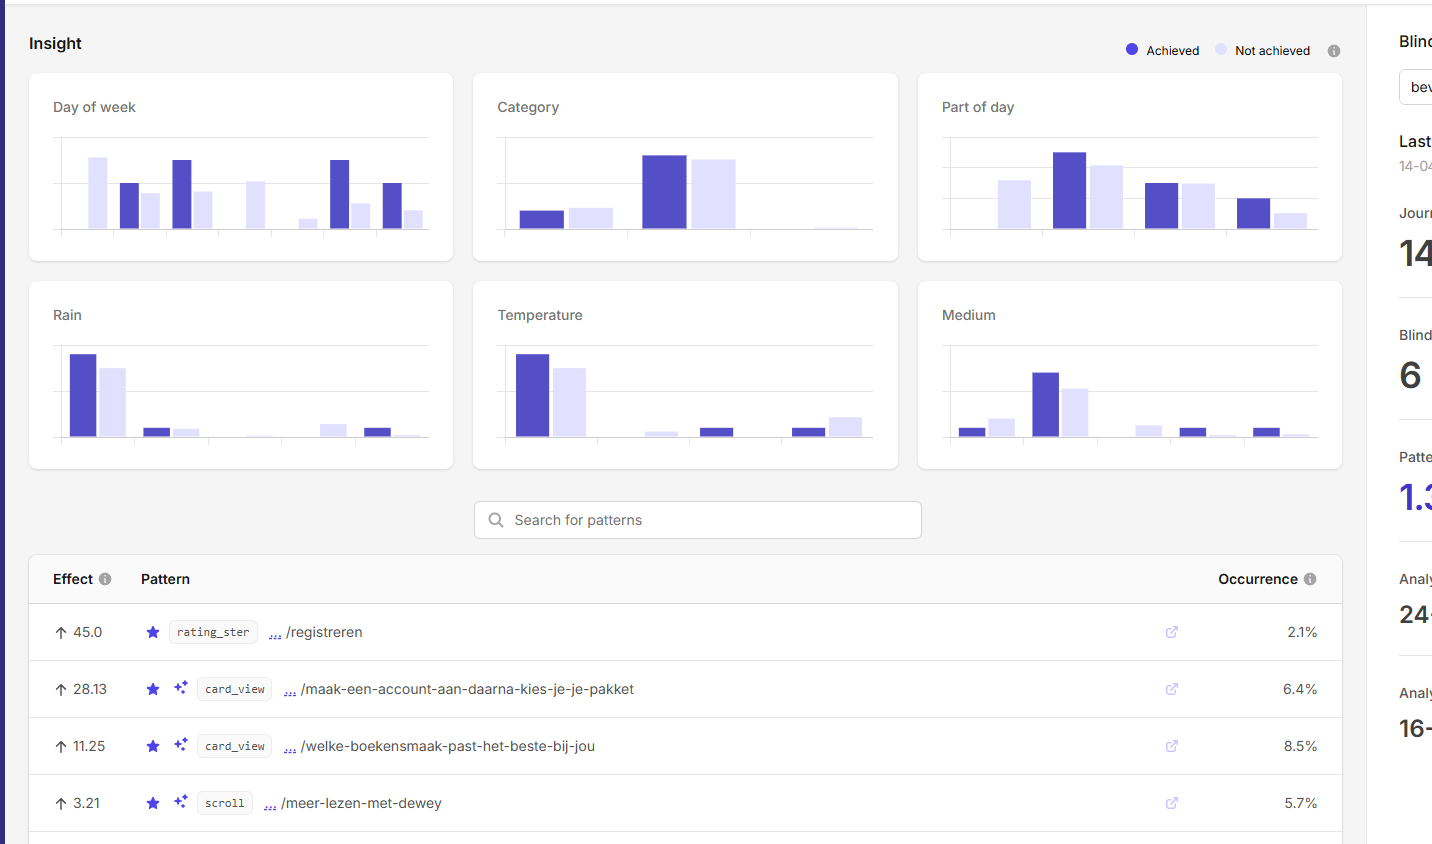Click the sparkle icon in the /meer-lezen-met-dewey row
The width and height of the screenshot is (1432, 844).
pos(181,802)
